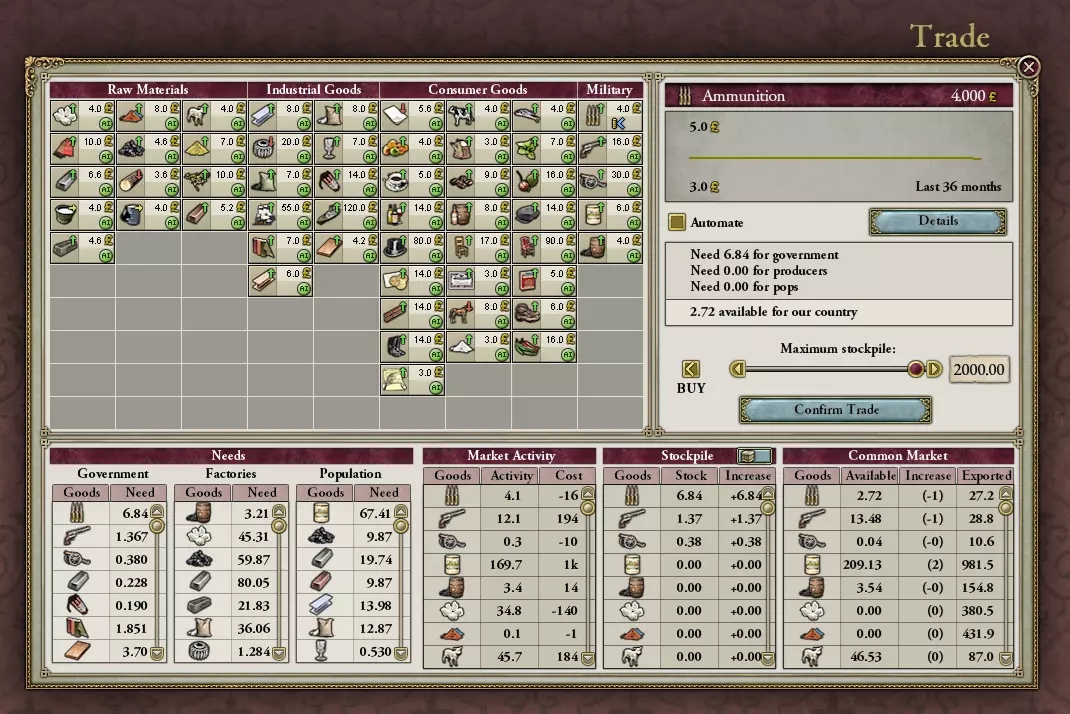1070x714 pixels.
Task: Select the small arms revolver tile priced 16.0
Action: pos(611,149)
